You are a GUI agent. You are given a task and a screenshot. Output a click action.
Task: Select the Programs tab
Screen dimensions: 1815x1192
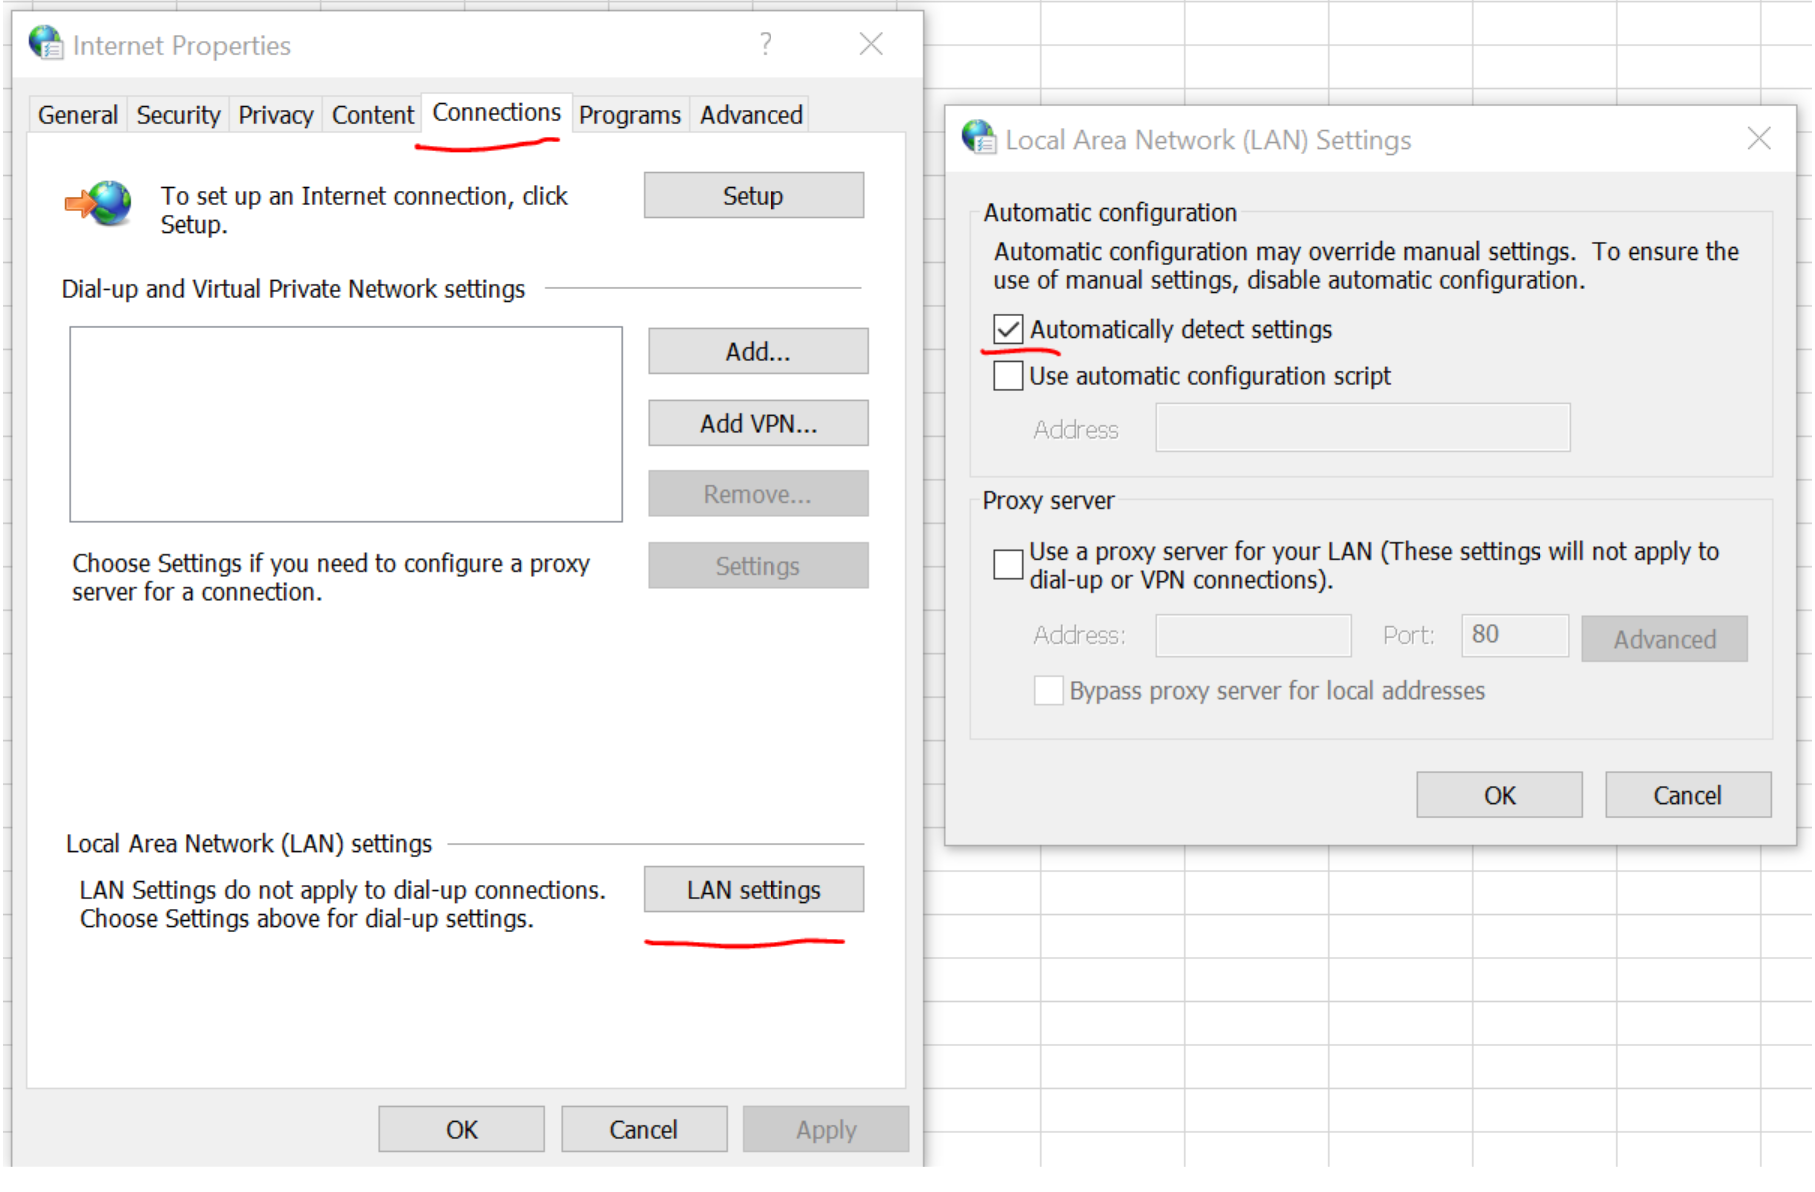point(629,114)
